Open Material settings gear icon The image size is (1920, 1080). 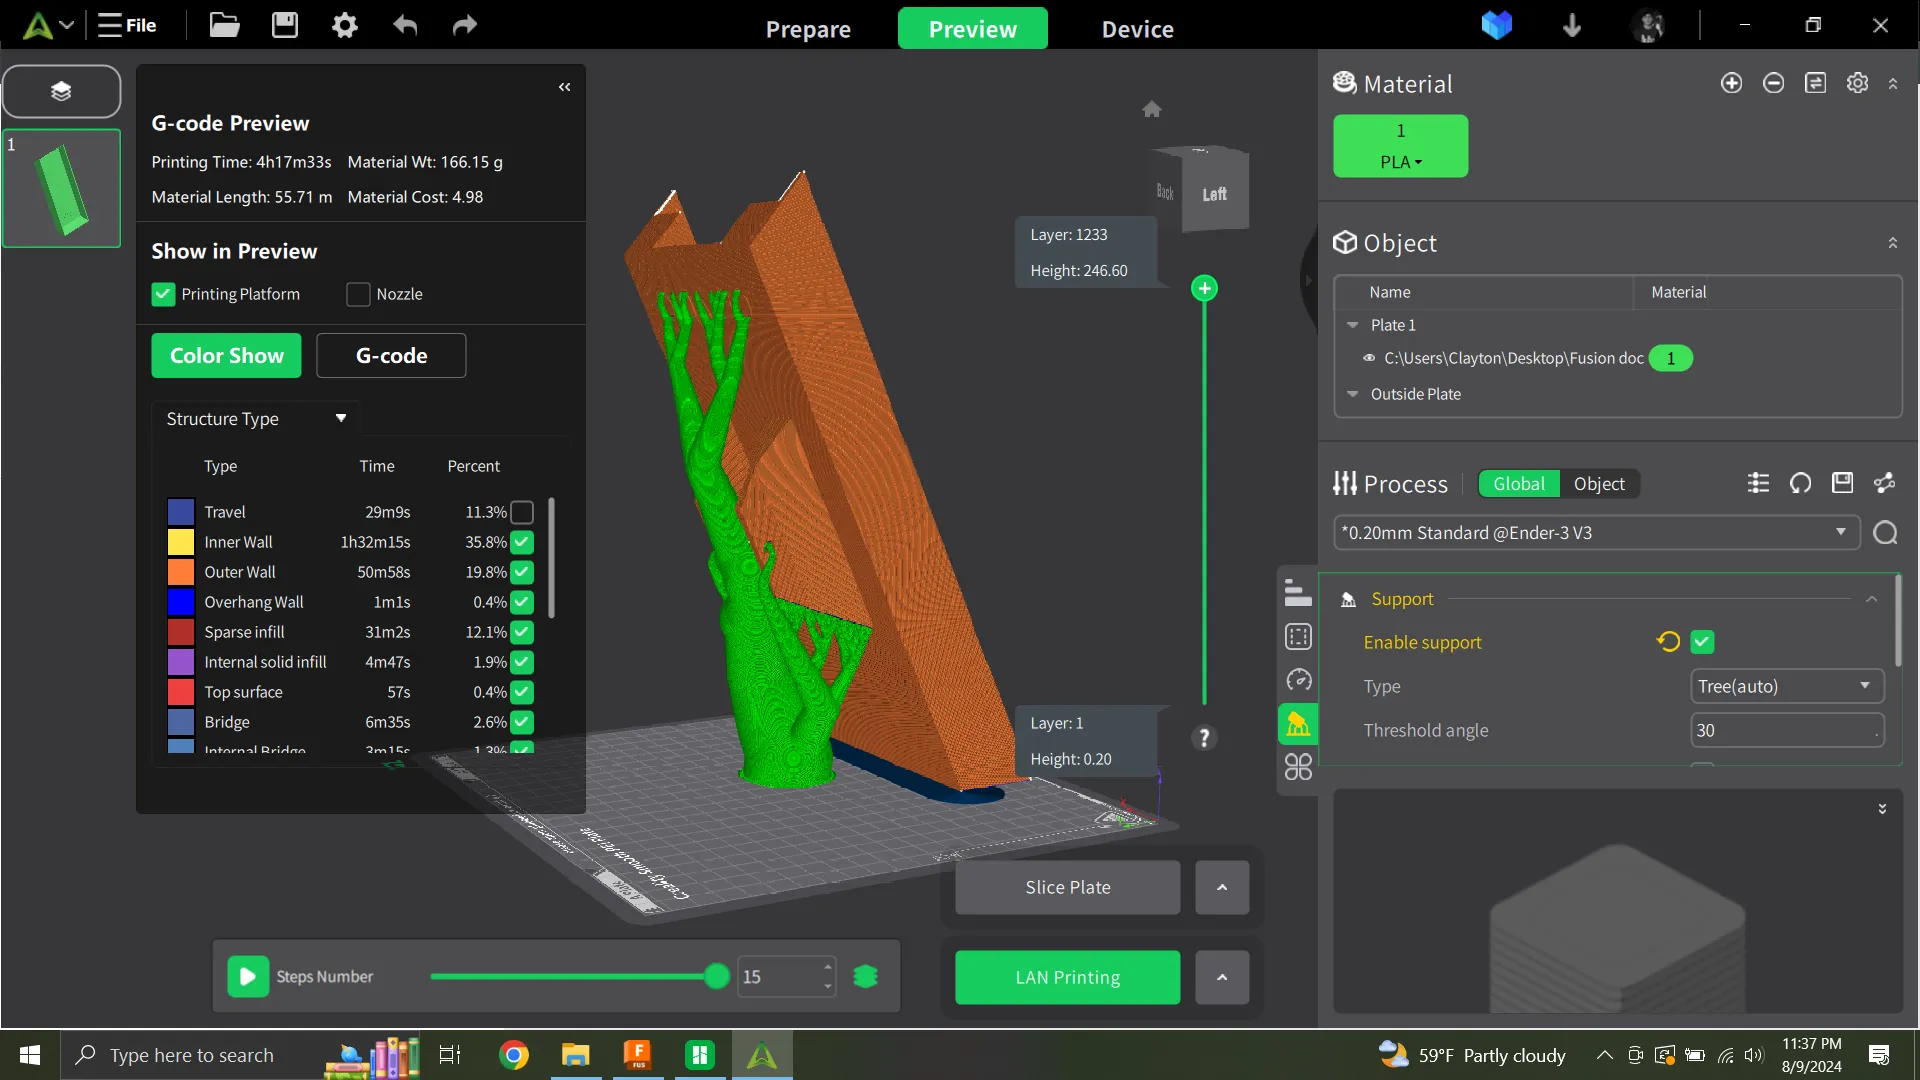pyautogui.click(x=1857, y=83)
